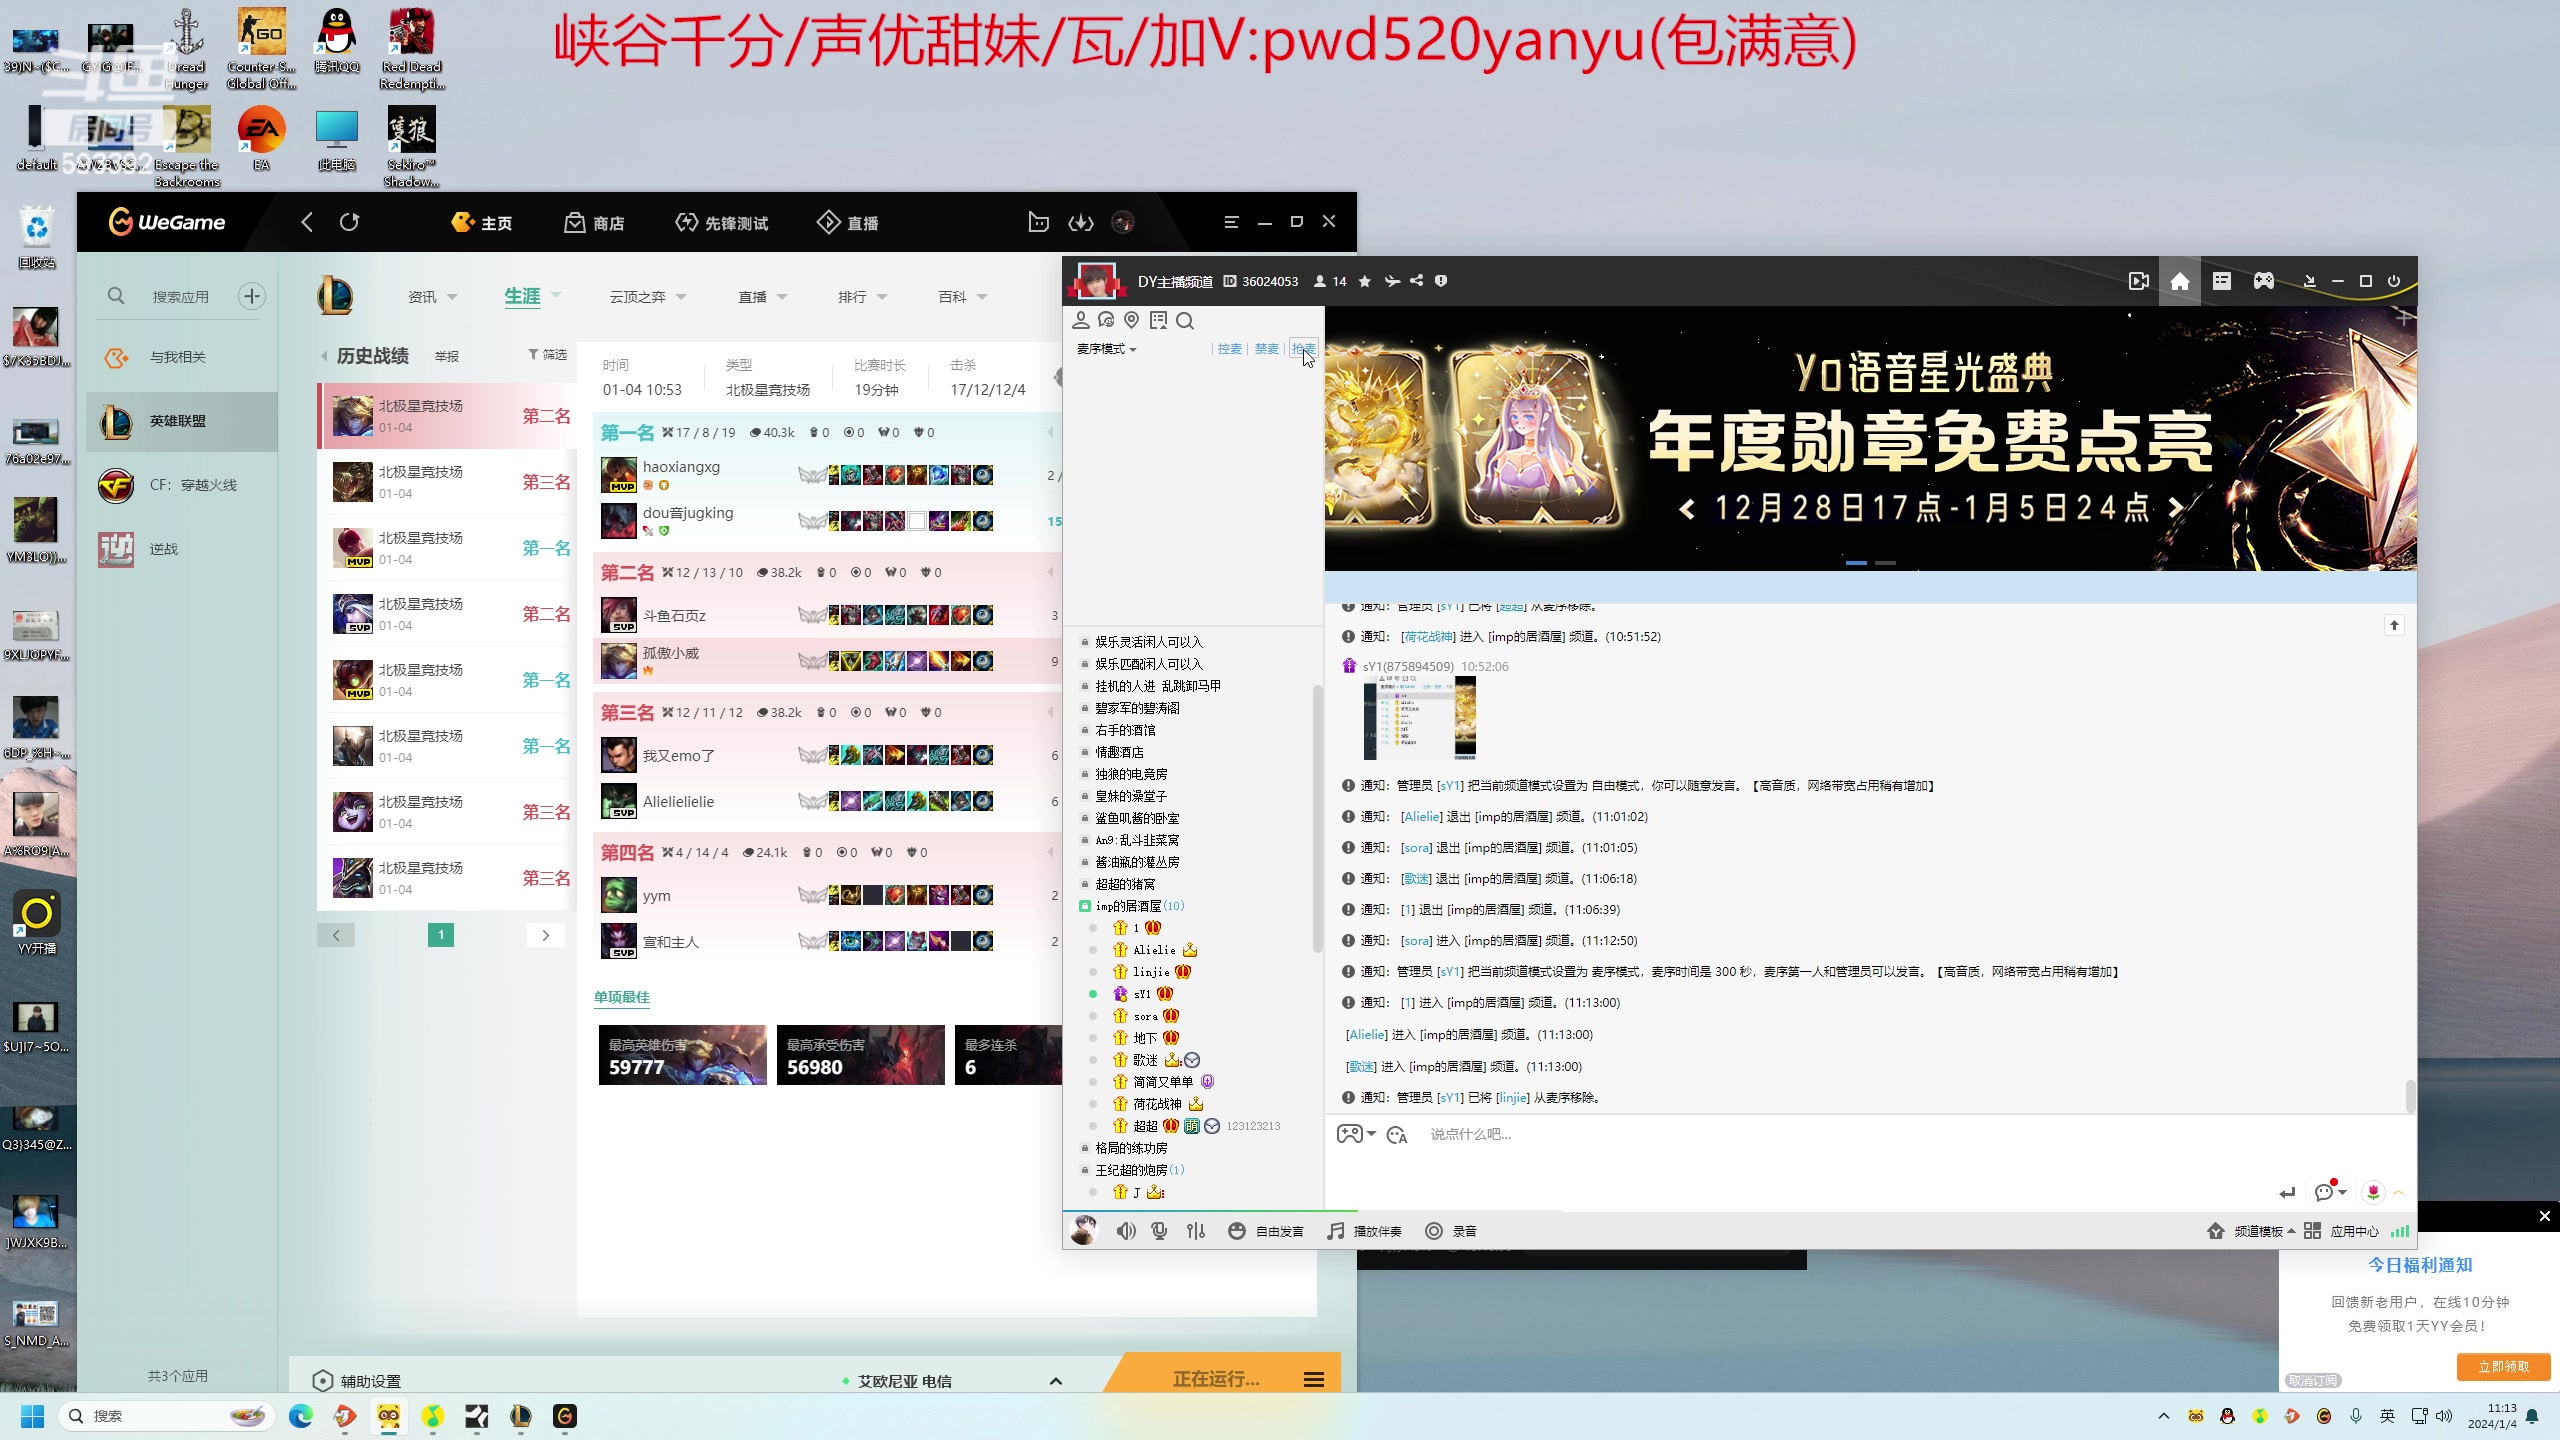Image resolution: width=2560 pixels, height=1440 pixels.
Task: Expand the 生涯 dropdown tab
Action: [532, 296]
